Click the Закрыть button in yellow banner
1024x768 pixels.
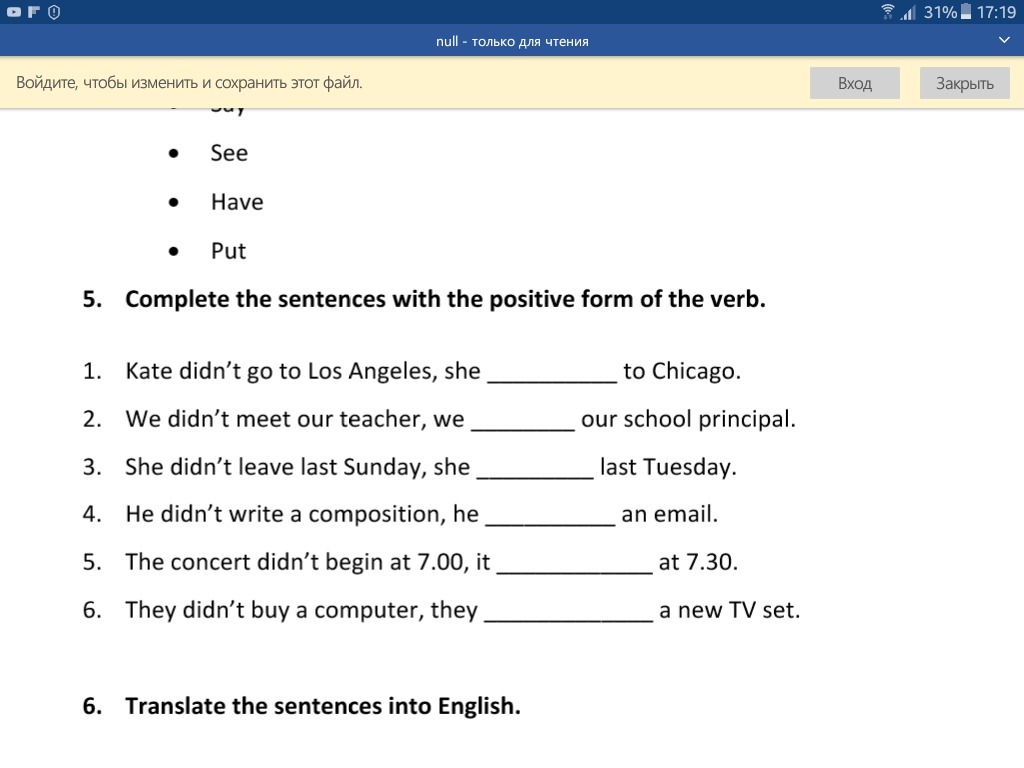coord(965,83)
